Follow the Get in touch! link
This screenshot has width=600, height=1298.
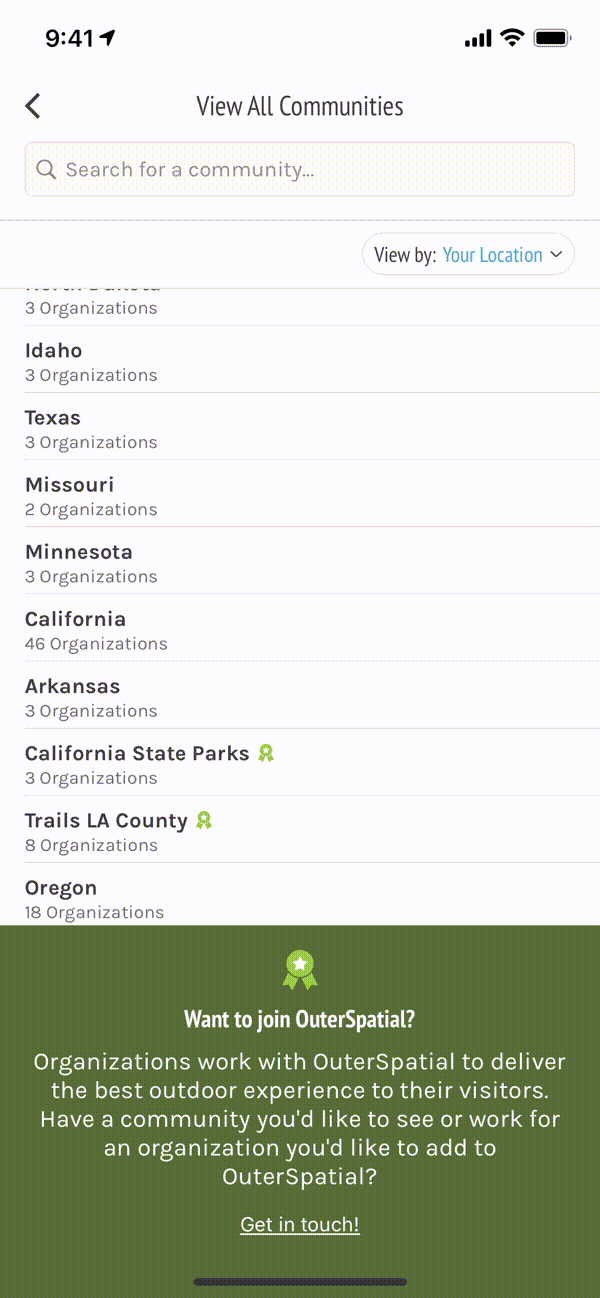pyautogui.click(x=300, y=1224)
